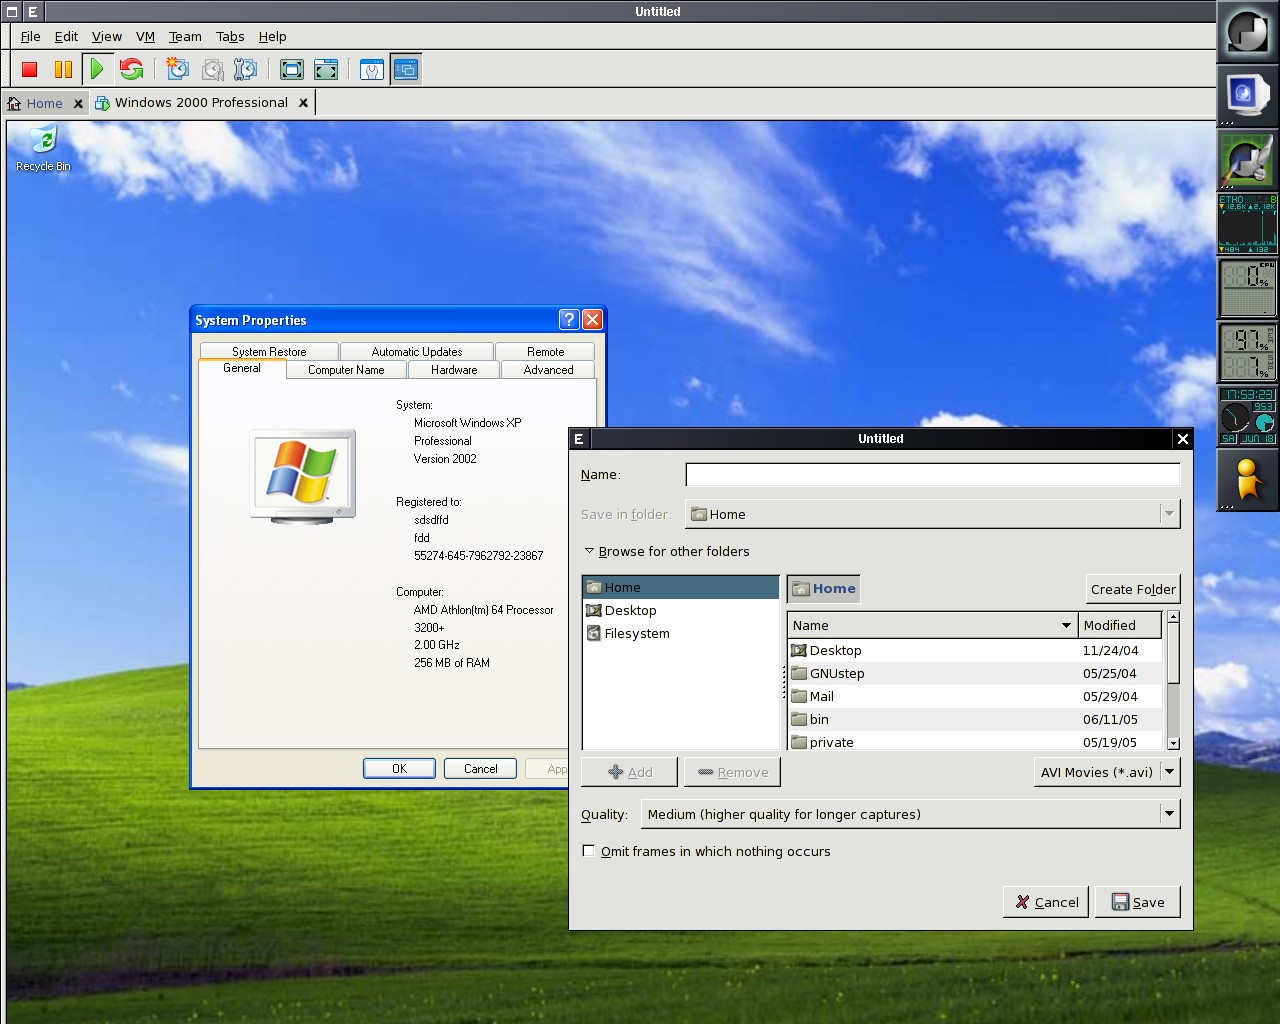Select the Mail folder row
Image resolution: width=1280 pixels, height=1024 pixels.
point(976,696)
